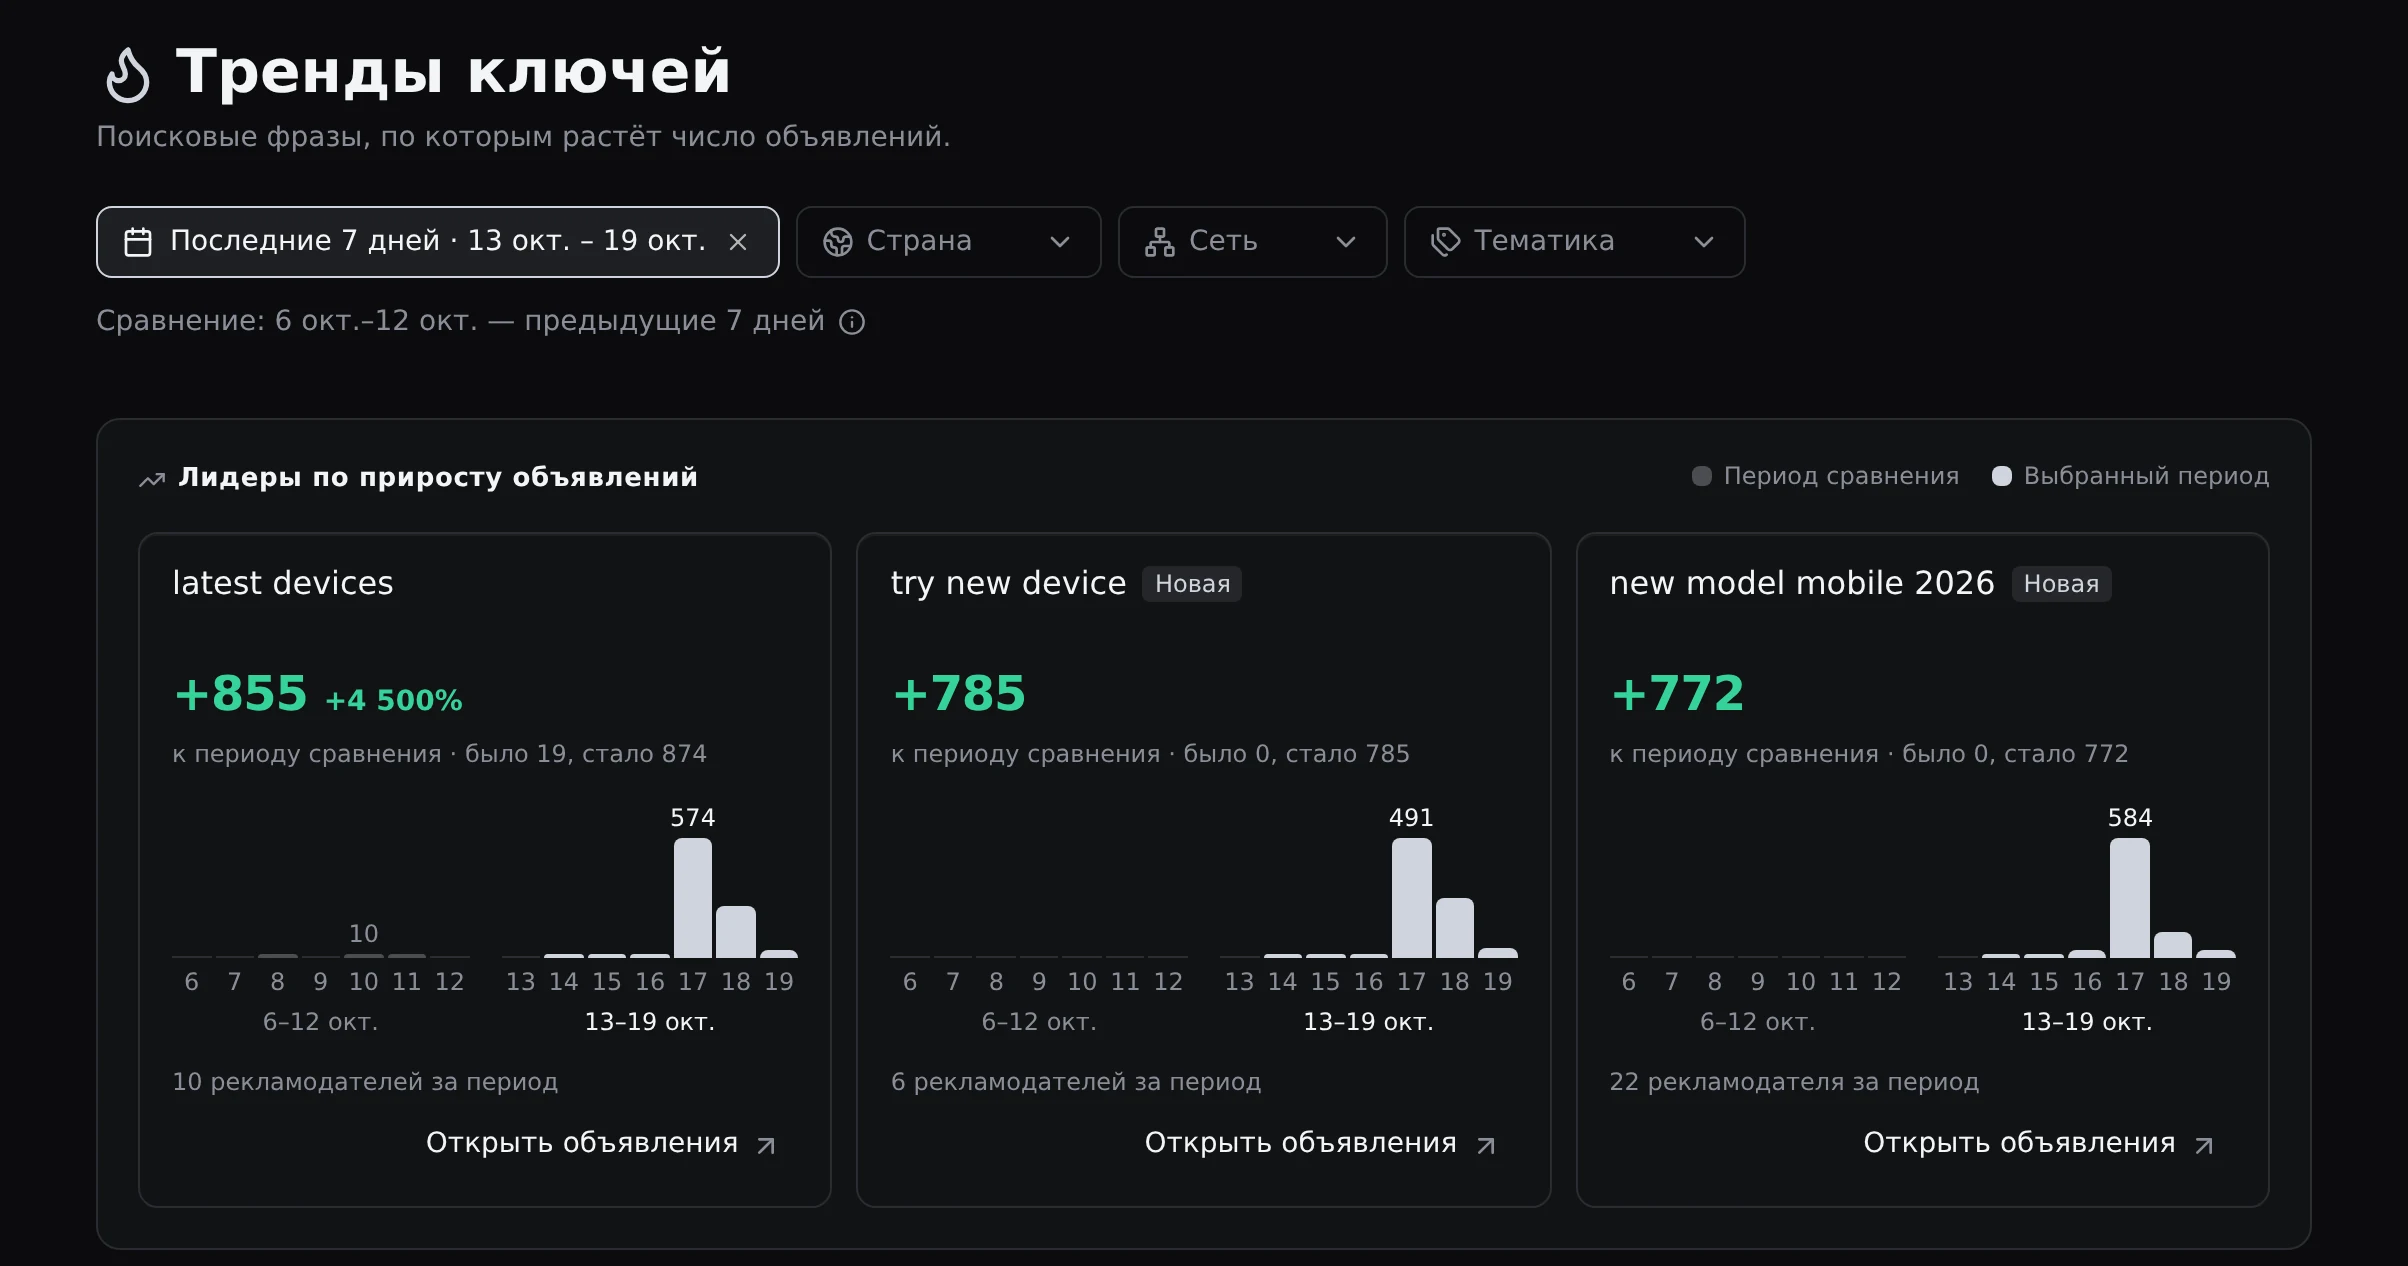
Task: Click the '+4 500%' percentage value
Action: (x=394, y=700)
